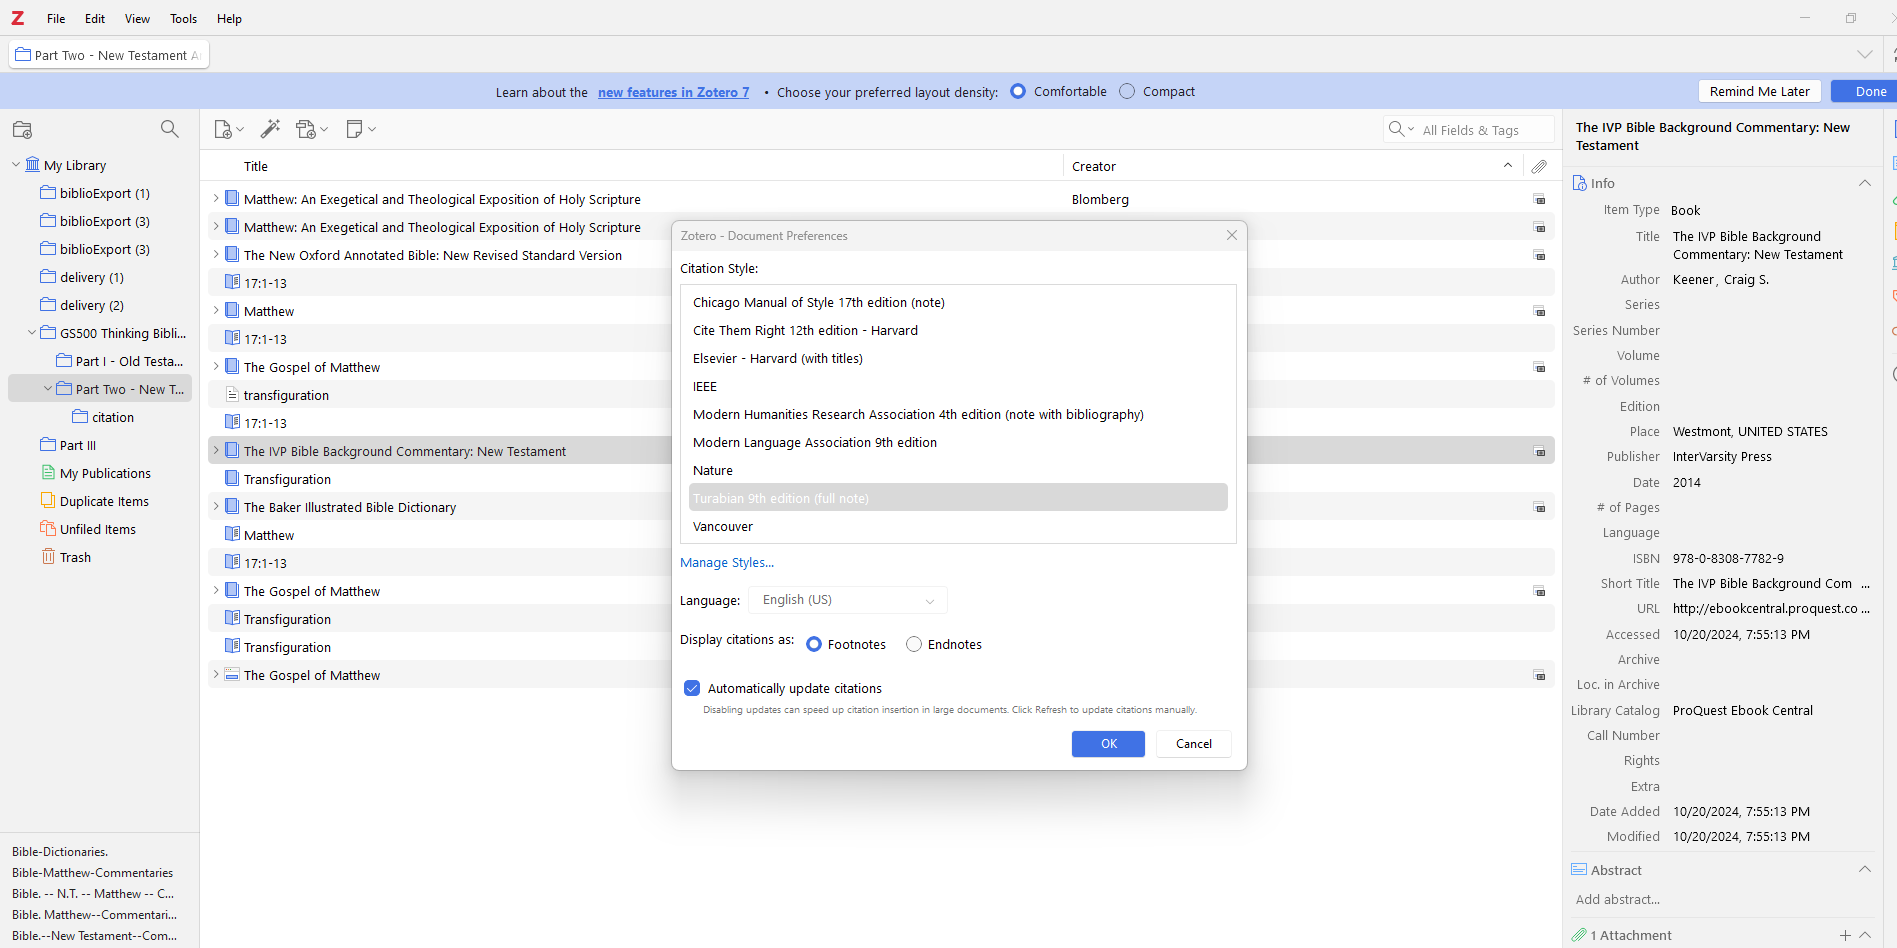Close the Document Preferences dialog

[1232, 235]
